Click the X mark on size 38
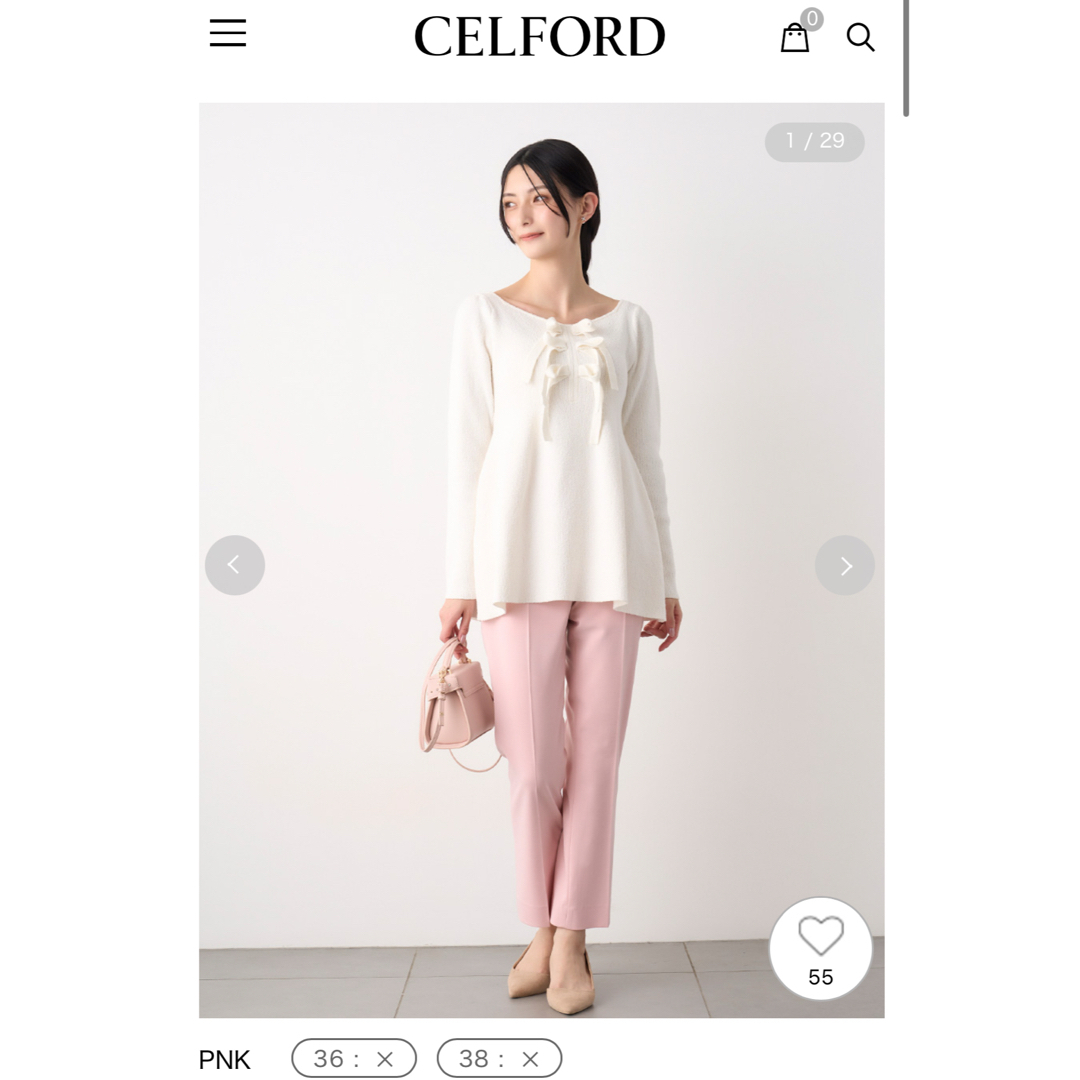Image resolution: width=1080 pixels, height=1080 pixels. (x=530, y=1059)
